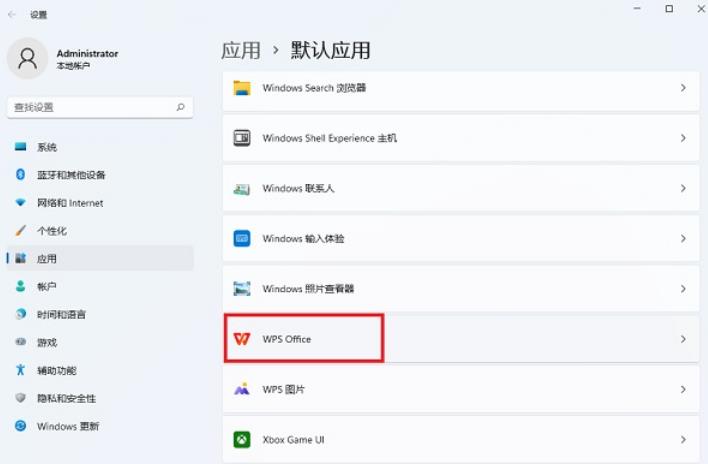Screen dimensions: 708x464
Task: Open 系统 settings category
Action: coord(100,147)
